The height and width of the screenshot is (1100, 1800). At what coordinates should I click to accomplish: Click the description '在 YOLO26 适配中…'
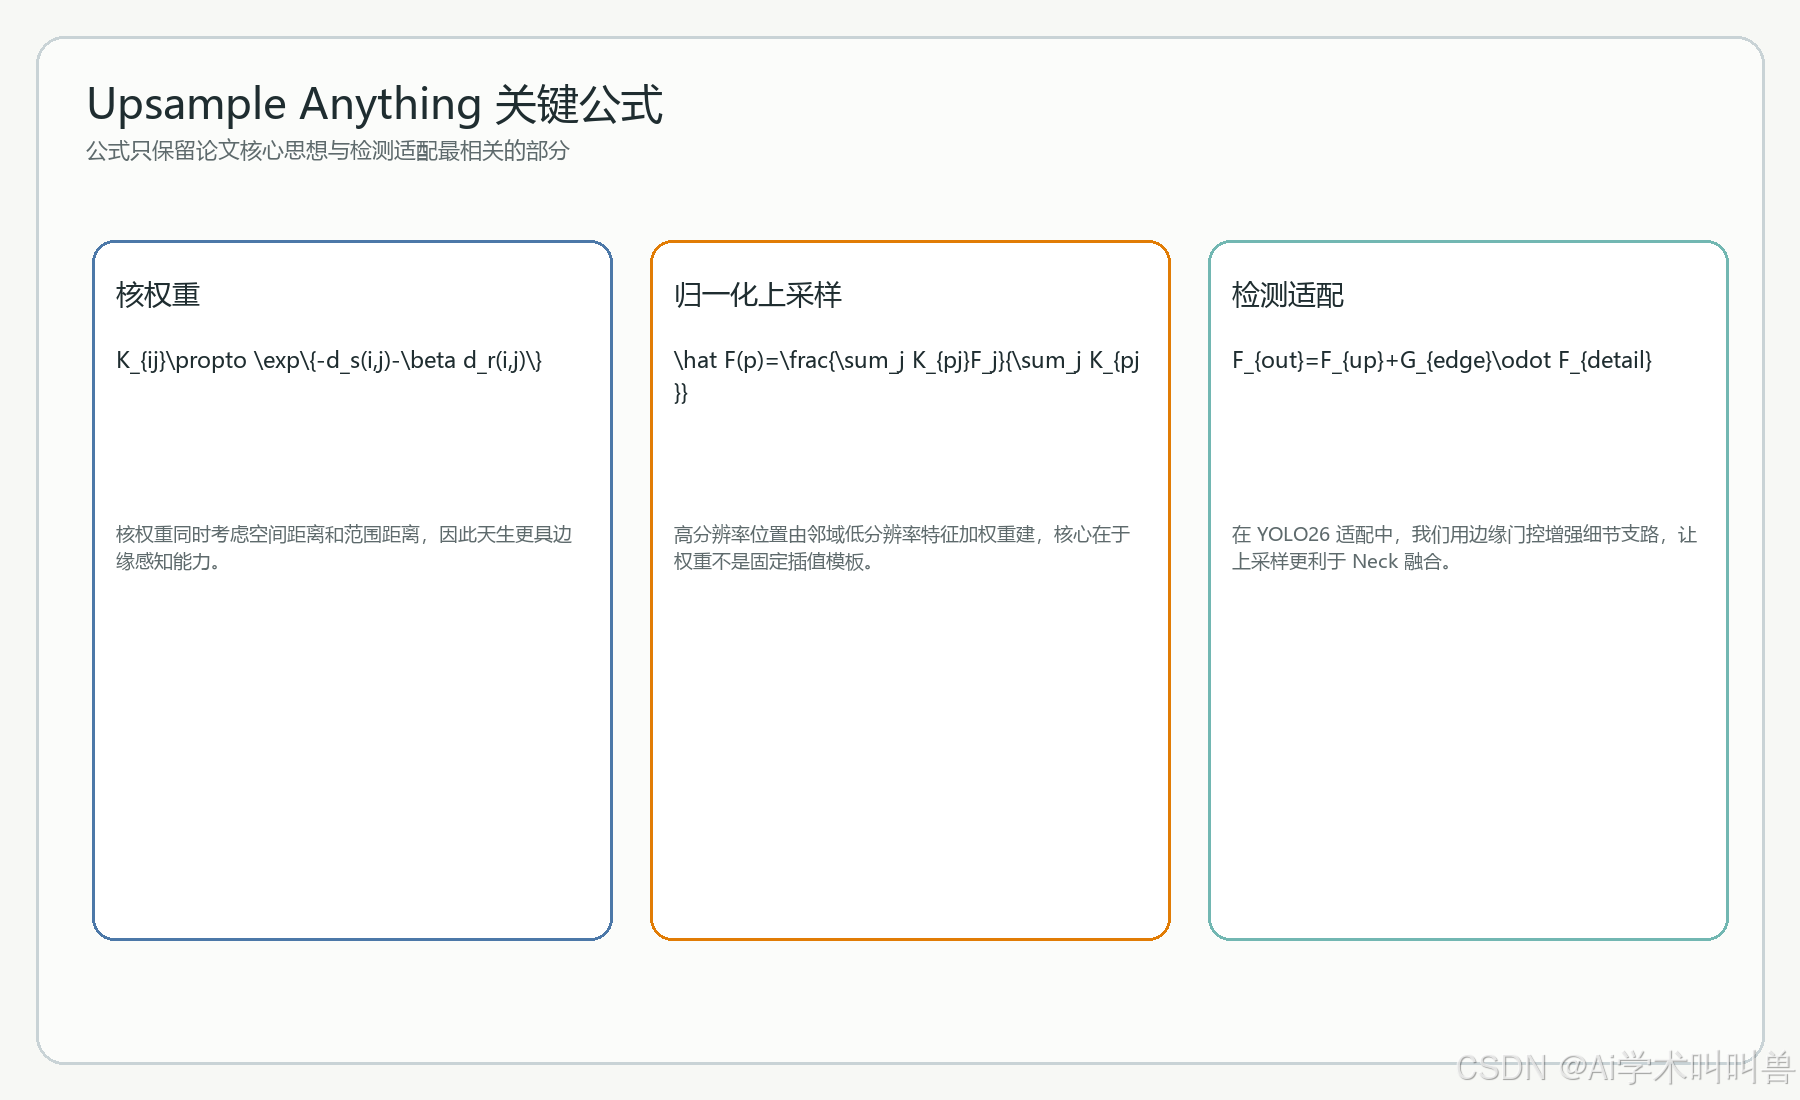pos(1464,548)
